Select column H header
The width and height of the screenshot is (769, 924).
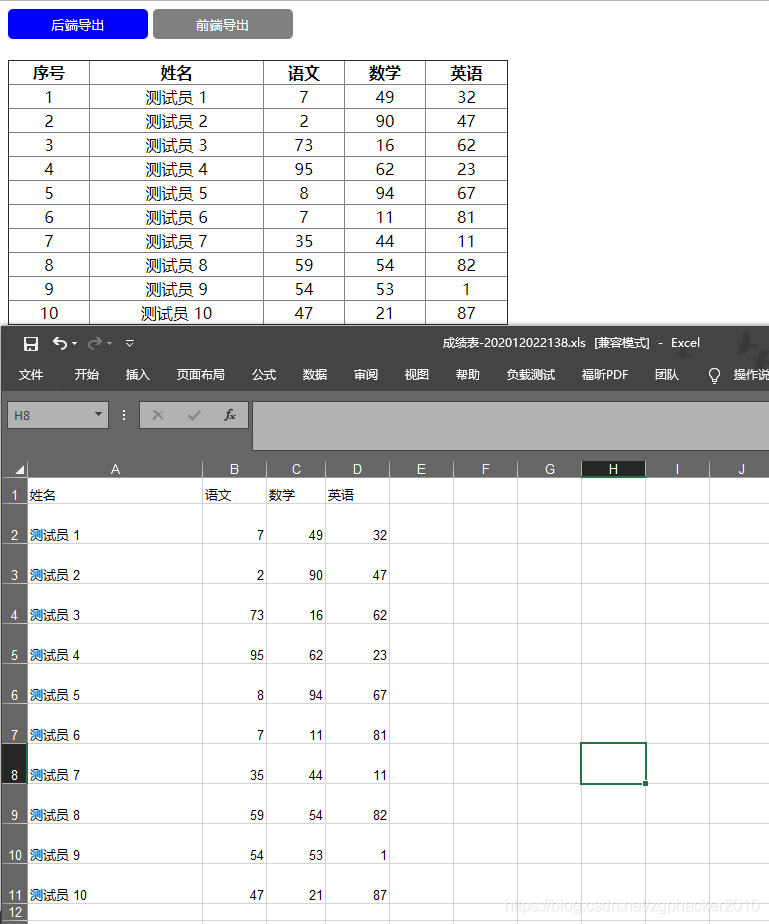(x=613, y=469)
